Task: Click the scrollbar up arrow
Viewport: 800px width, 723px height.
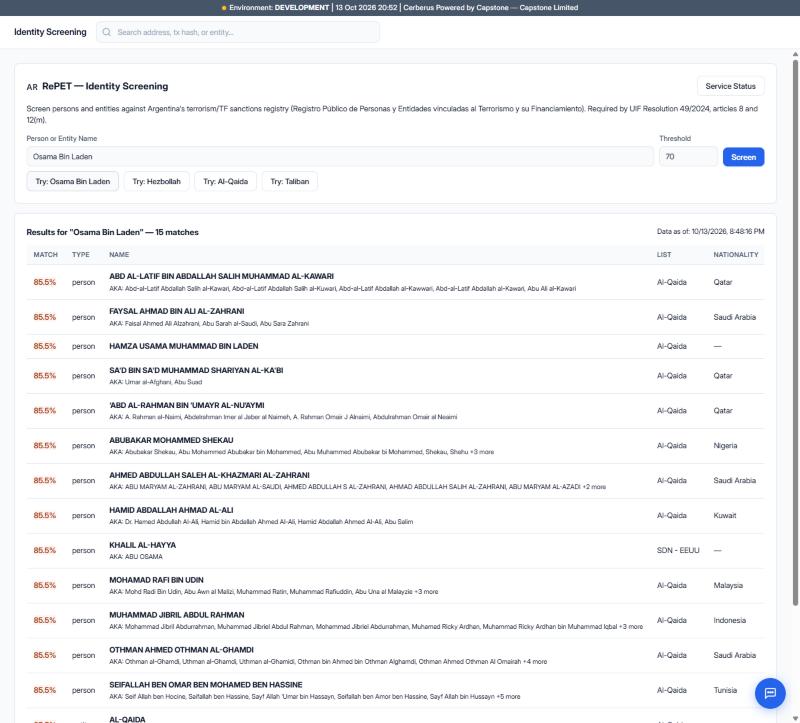Action: tap(795, 54)
